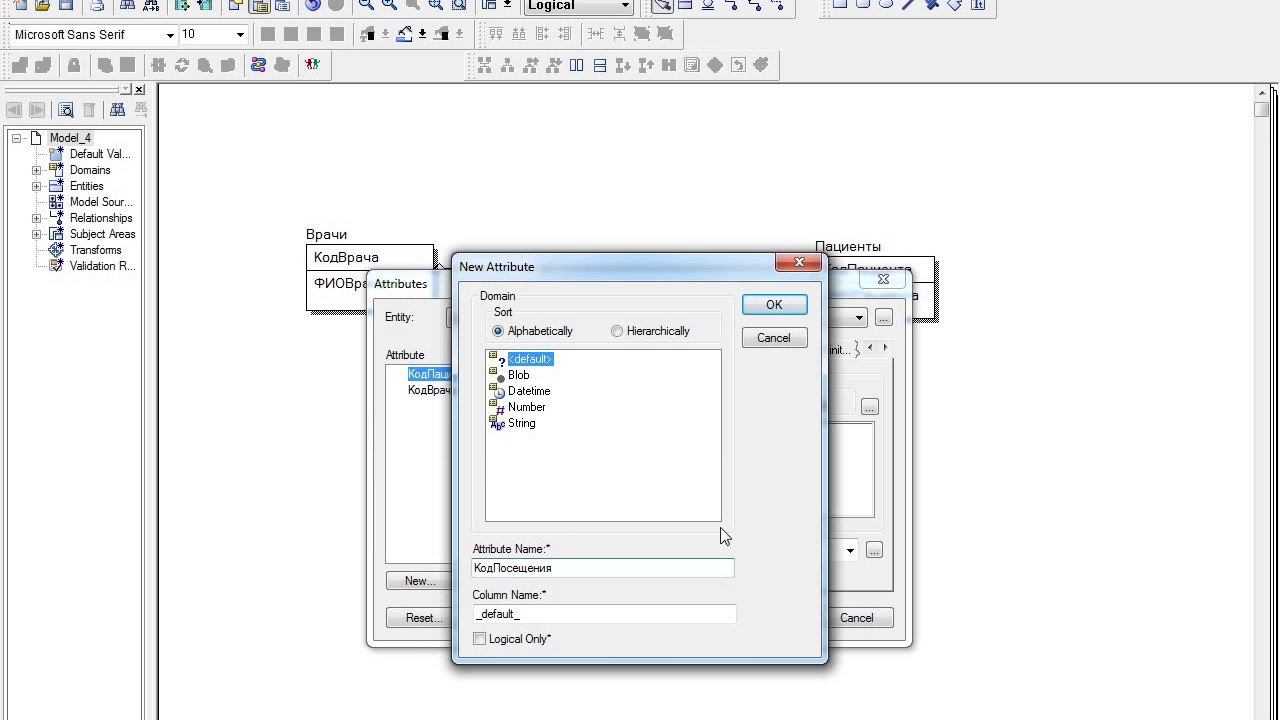Screen dimensions: 1280x720
Task: Select Default Val... tree item
Action: (100, 154)
